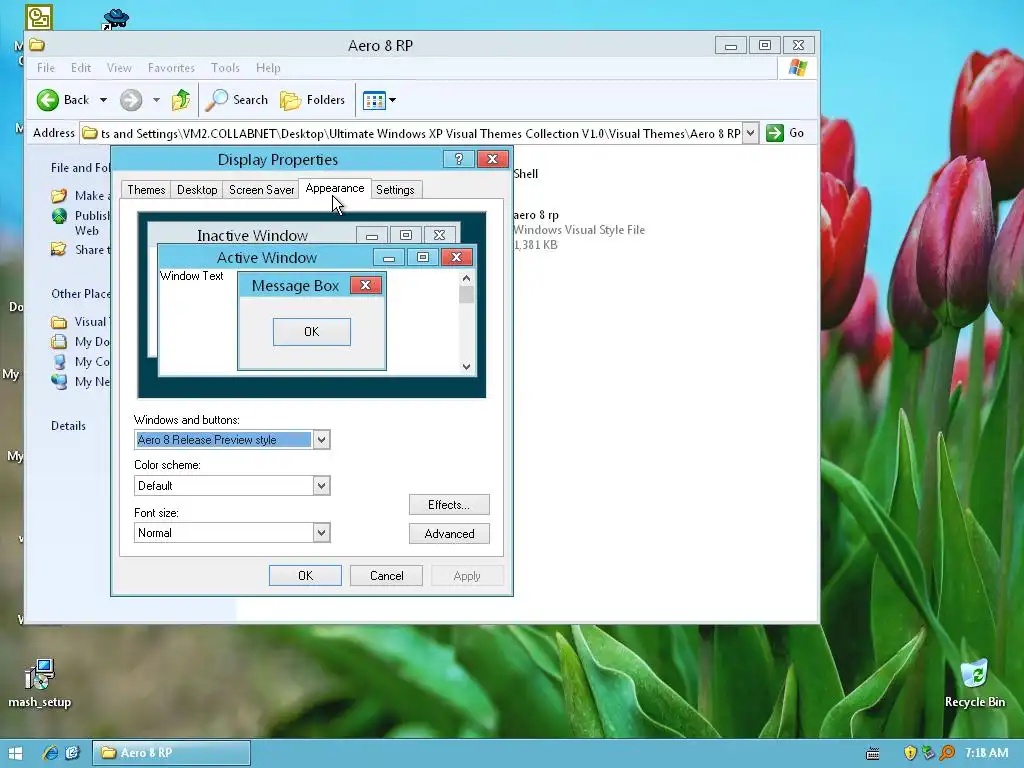Open the View menu
Image resolution: width=1024 pixels, height=768 pixels.
click(x=119, y=68)
